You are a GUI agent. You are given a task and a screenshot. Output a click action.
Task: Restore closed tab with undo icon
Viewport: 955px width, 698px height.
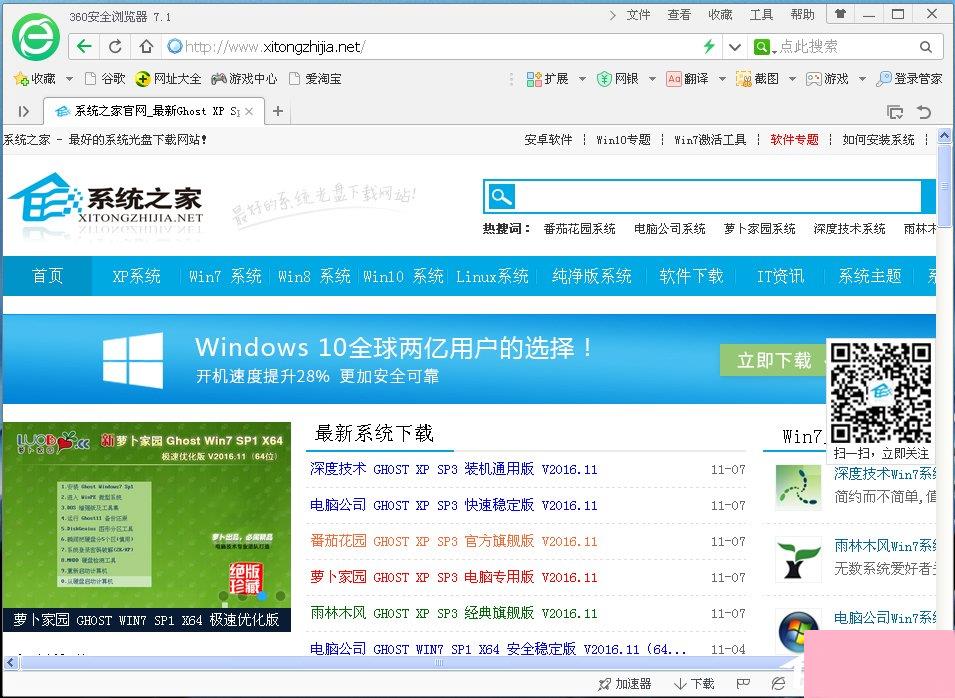coord(924,111)
